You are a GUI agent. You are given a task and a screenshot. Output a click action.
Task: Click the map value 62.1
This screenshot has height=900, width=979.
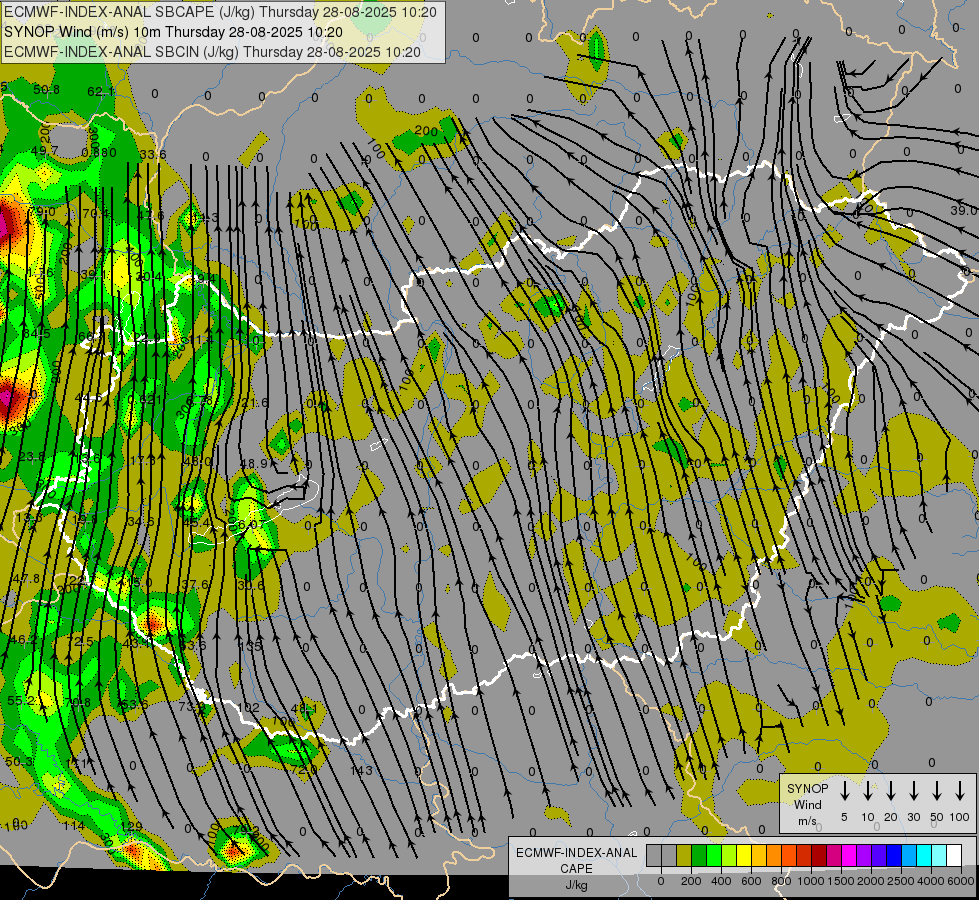tap(101, 92)
